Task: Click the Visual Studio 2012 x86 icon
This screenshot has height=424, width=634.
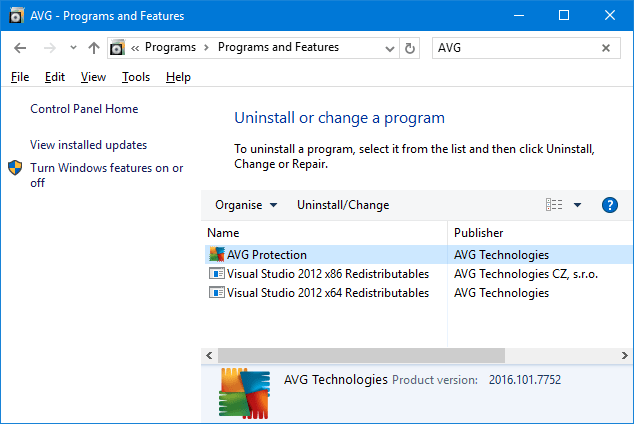Action: point(216,274)
